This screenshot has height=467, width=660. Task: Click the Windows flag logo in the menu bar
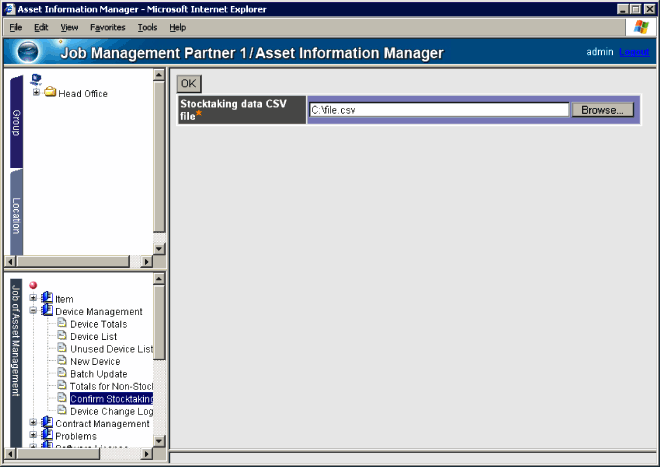click(641, 27)
